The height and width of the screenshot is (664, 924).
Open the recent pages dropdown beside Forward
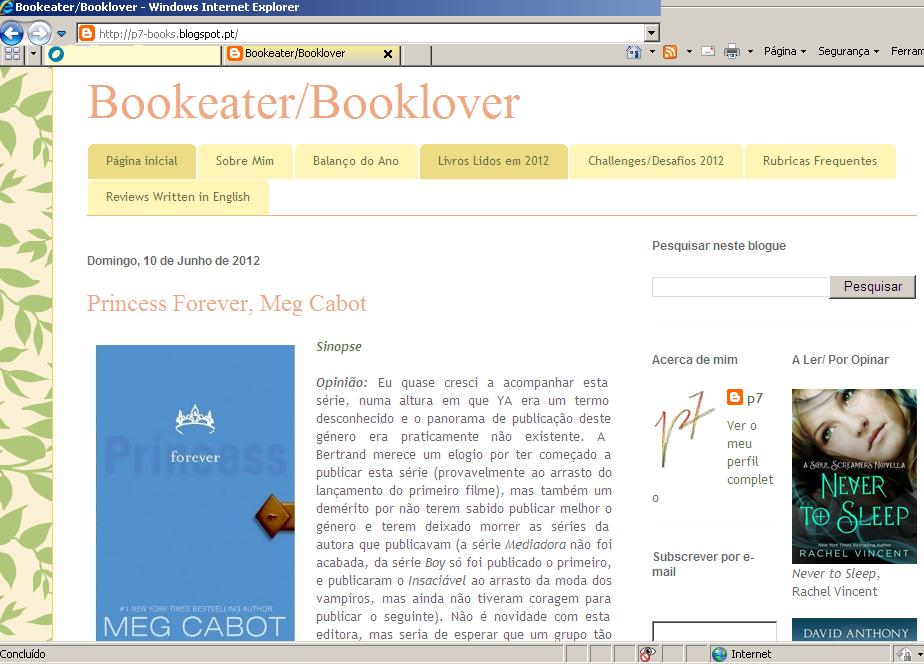[x=62, y=34]
